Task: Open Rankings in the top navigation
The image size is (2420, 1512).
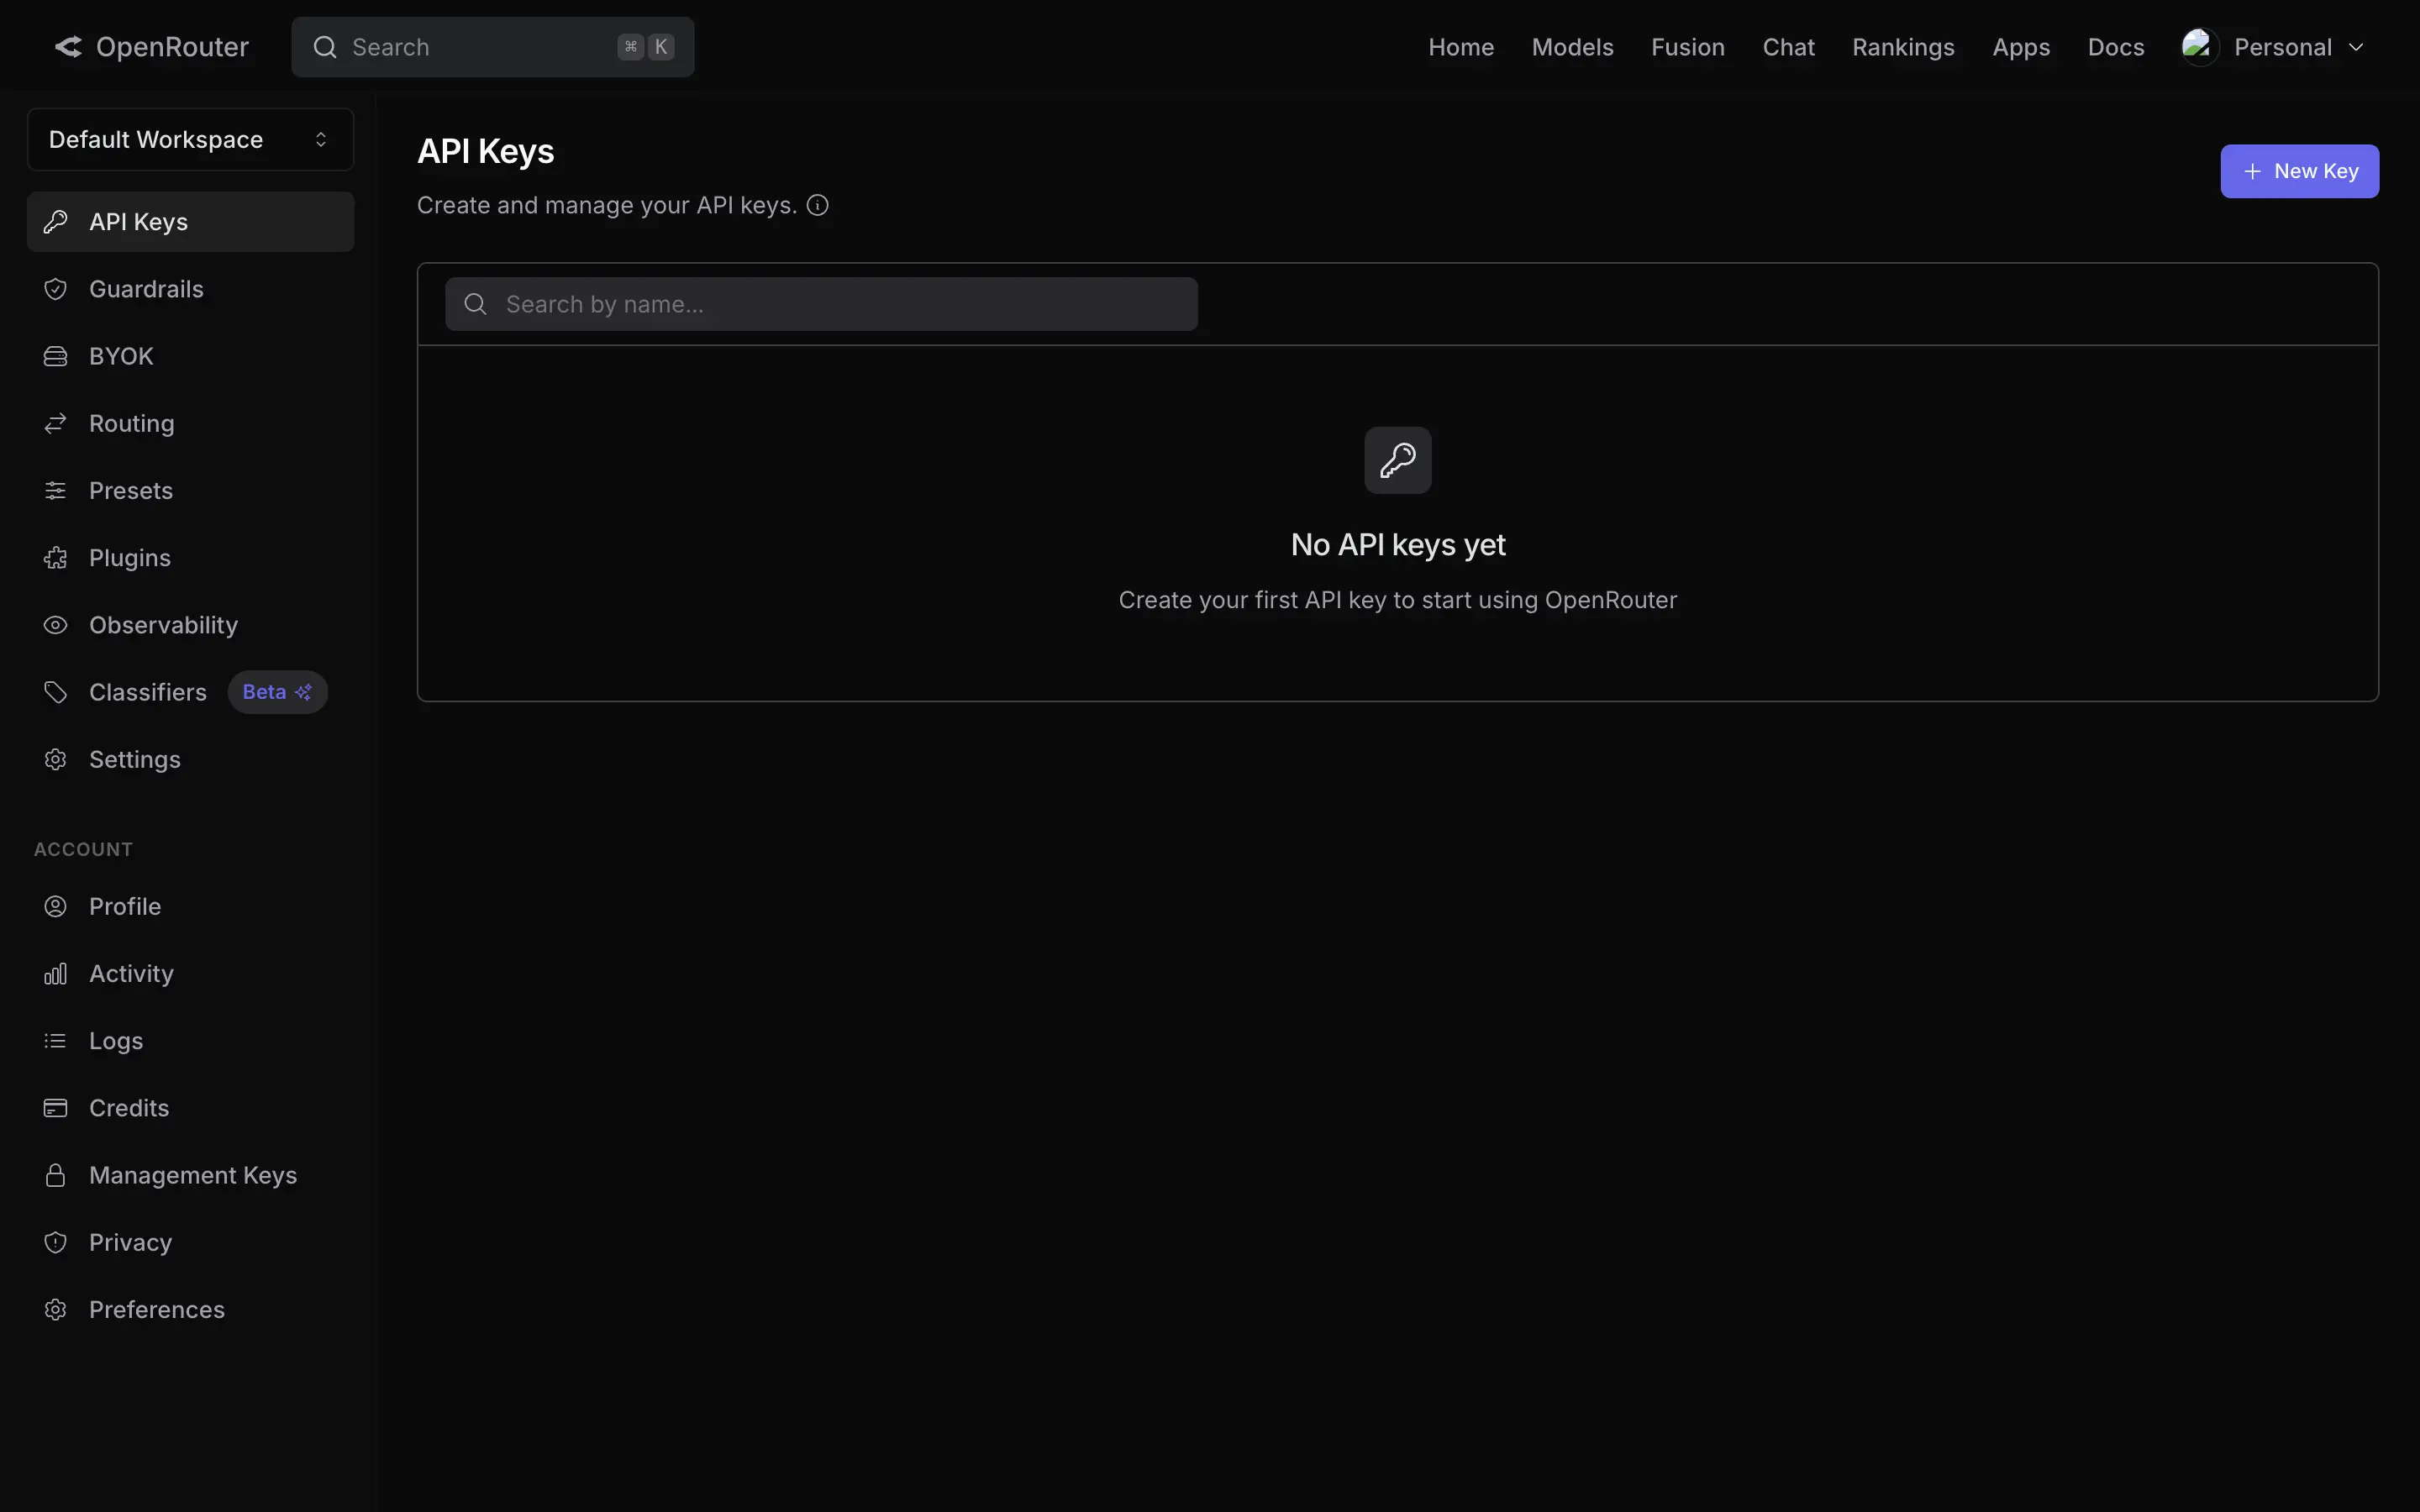Action: 1903,47
